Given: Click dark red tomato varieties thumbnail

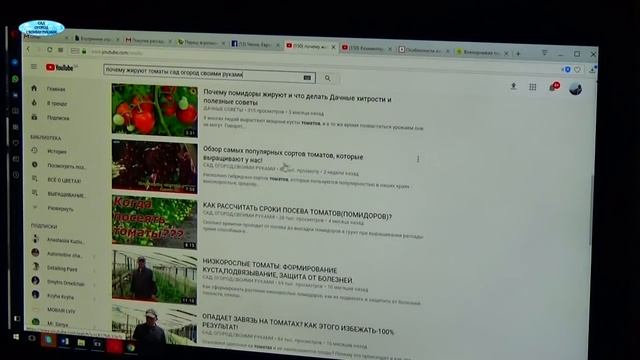Looking at the screenshot, I should click(x=155, y=166).
